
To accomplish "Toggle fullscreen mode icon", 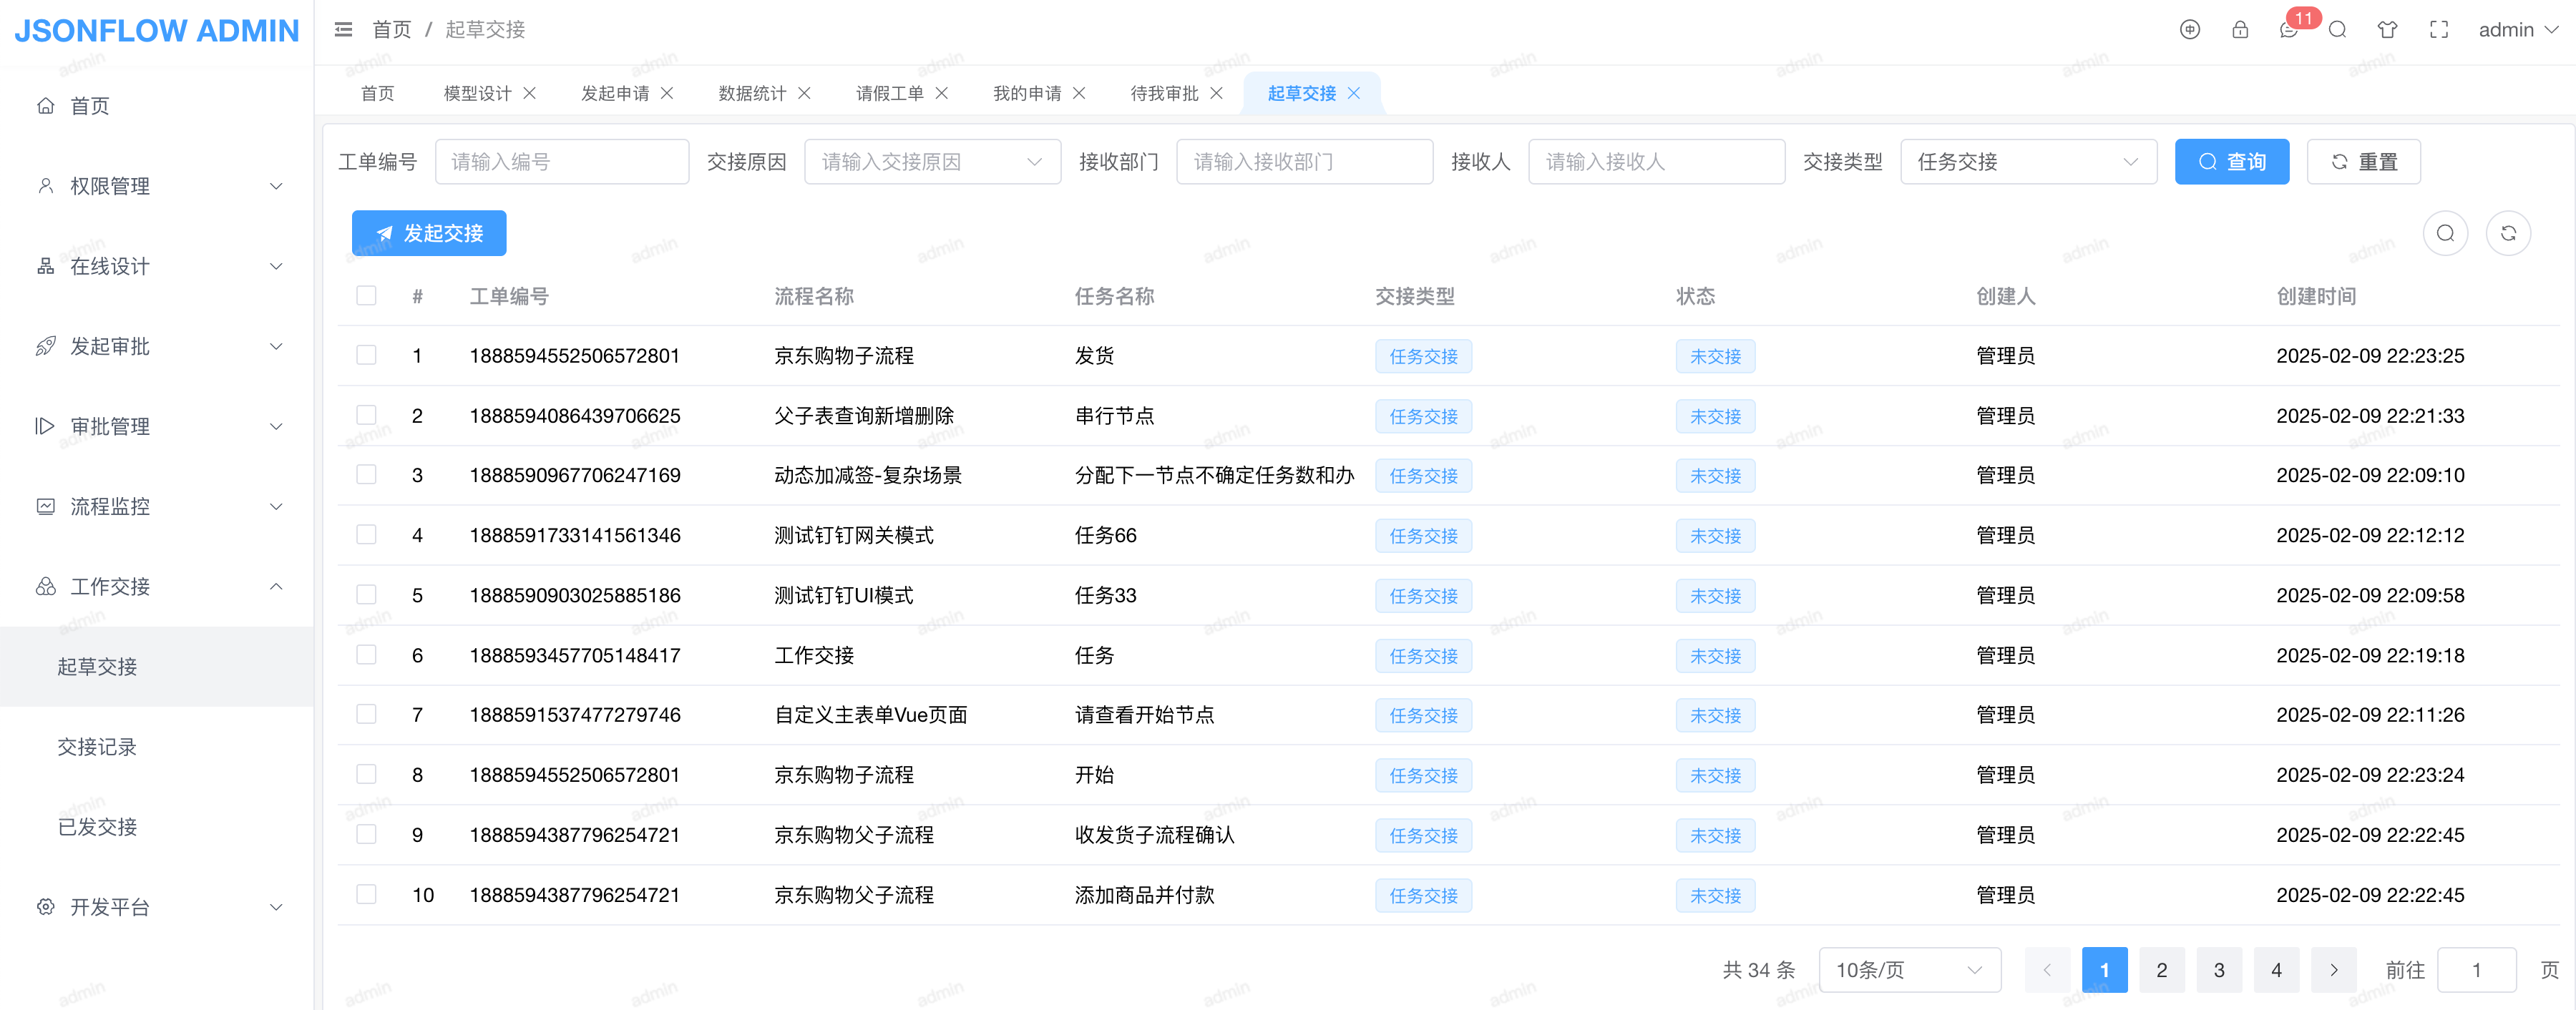I will coord(2439,30).
